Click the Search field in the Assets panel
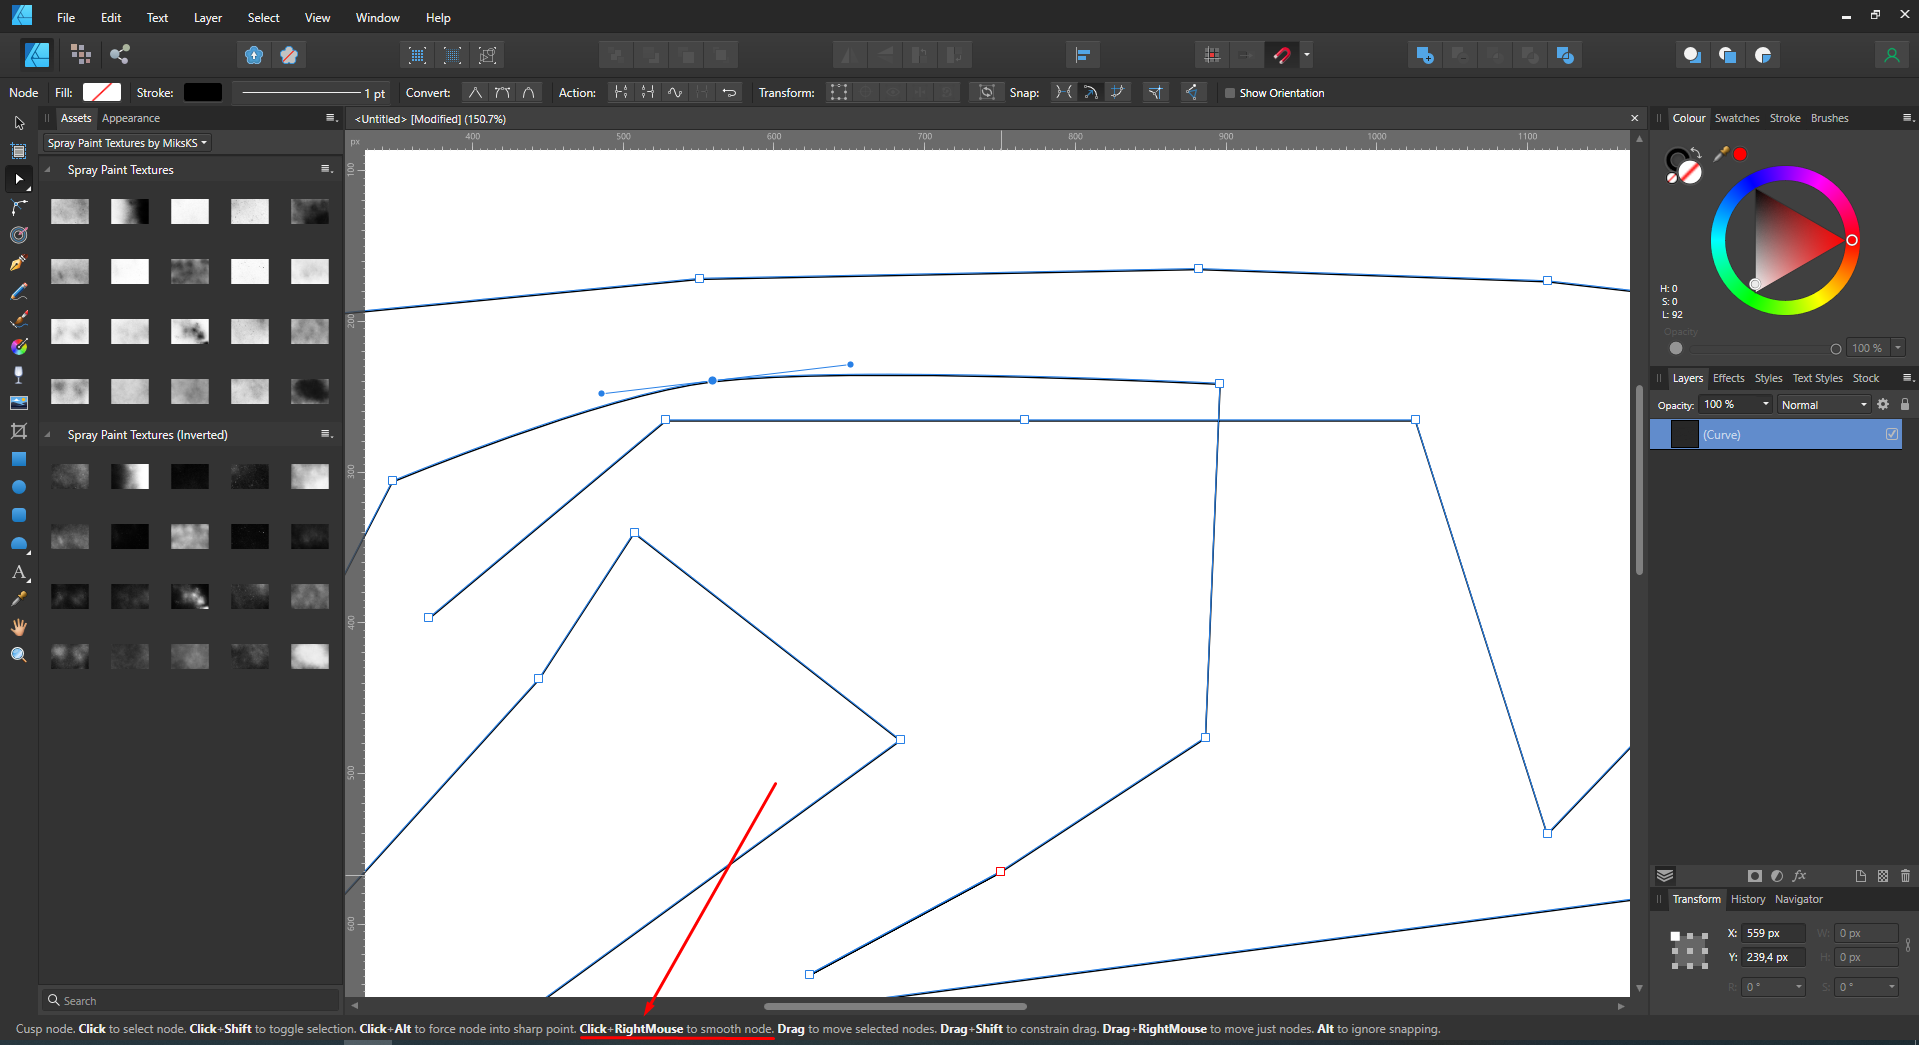Screen dimensions: 1919x1045 (190, 999)
